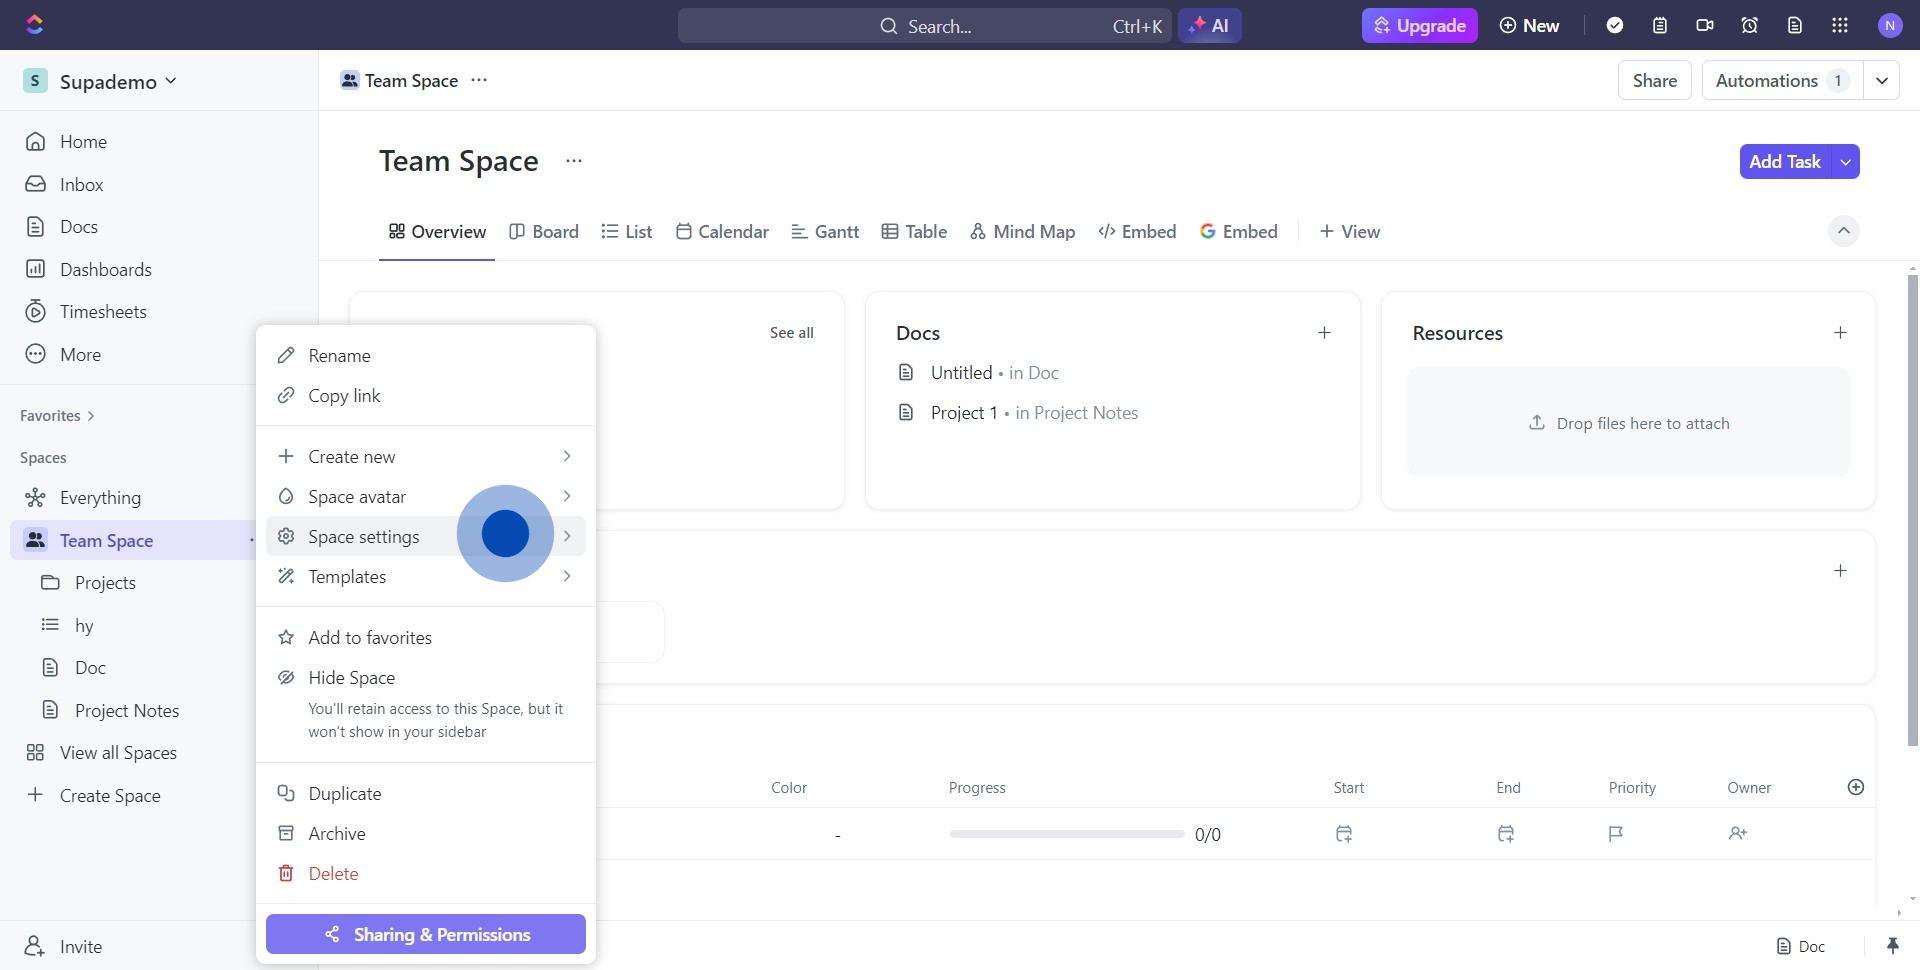Screen dimensions: 1920x970
Task: Select Duplicate in the context menu
Action: tap(344, 793)
